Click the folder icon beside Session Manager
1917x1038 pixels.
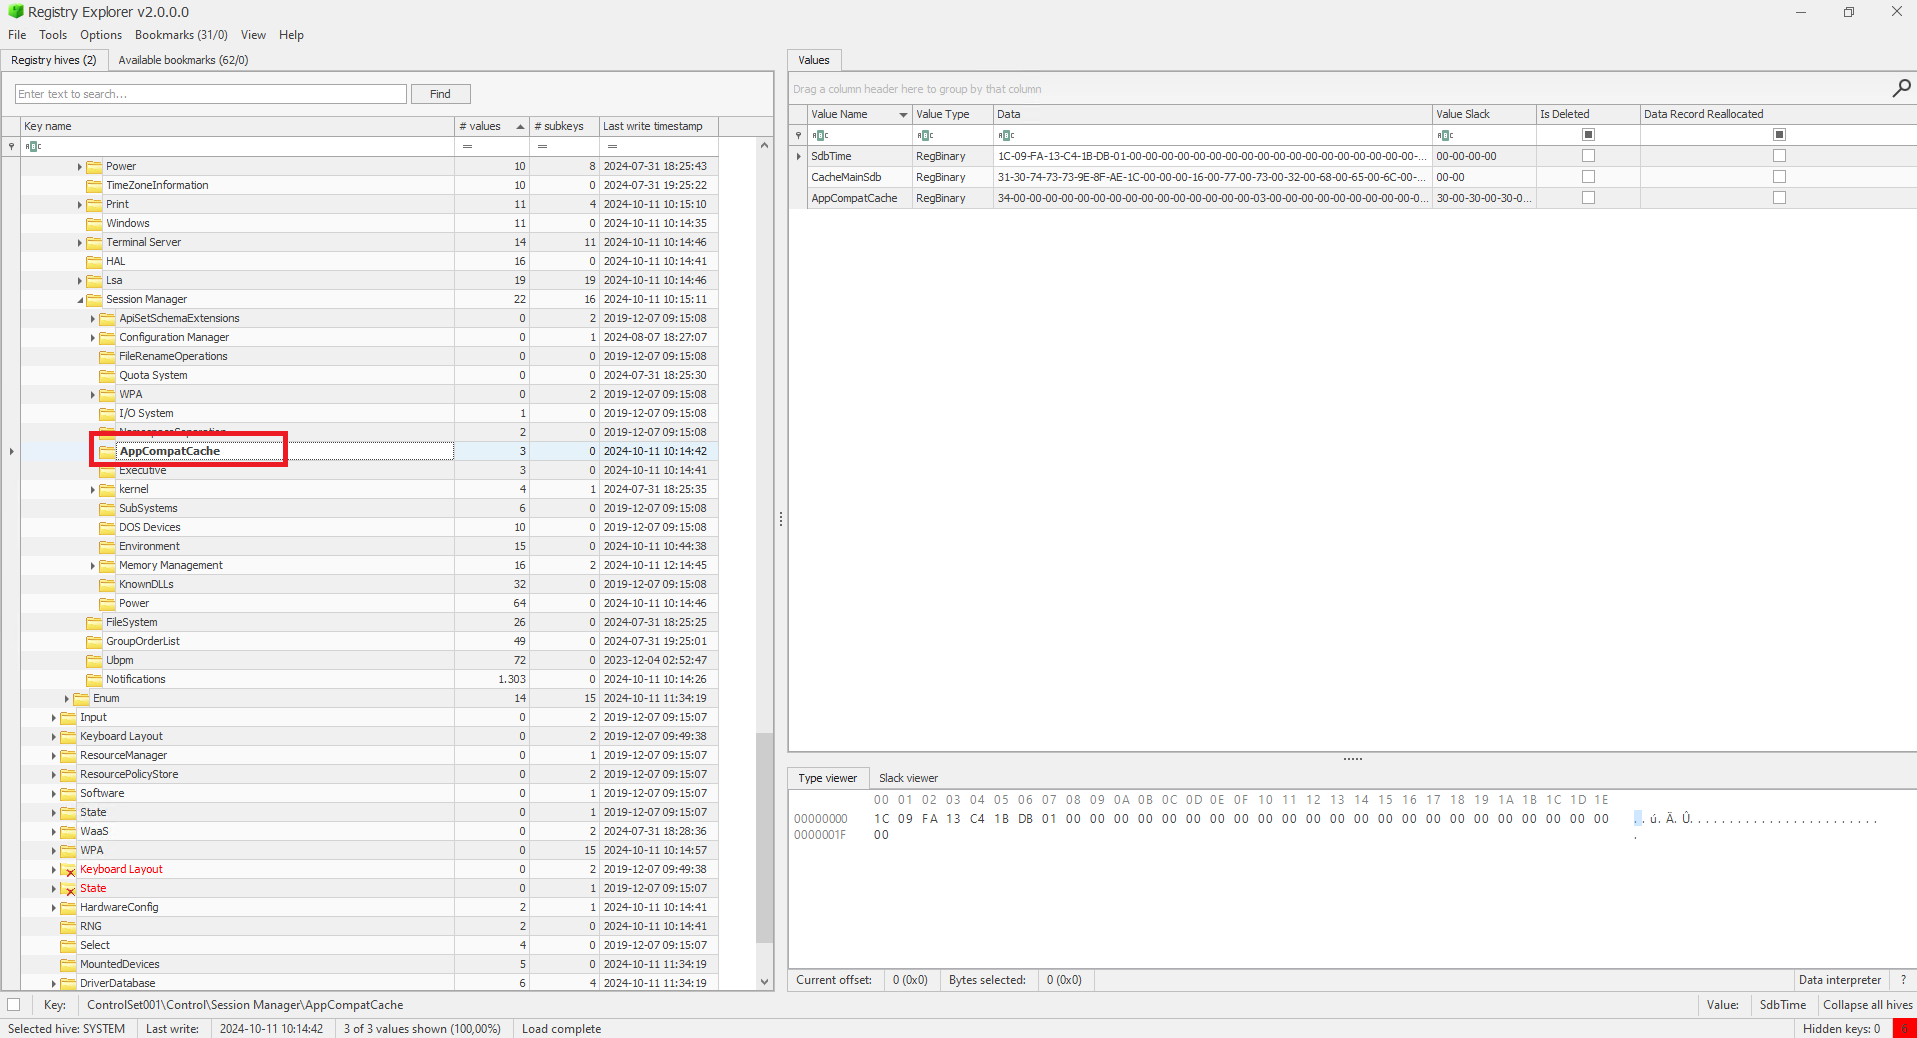click(x=94, y=299)
